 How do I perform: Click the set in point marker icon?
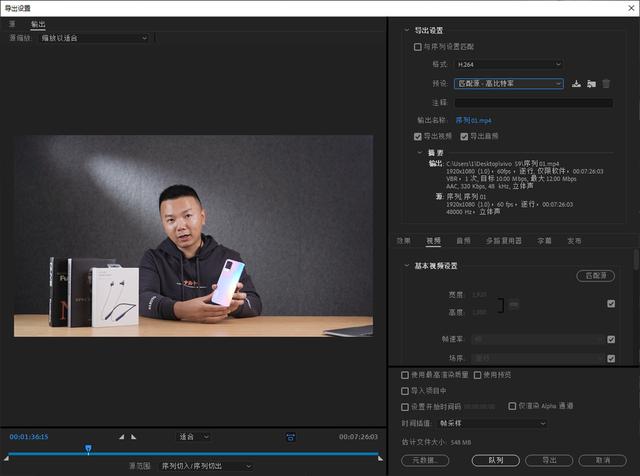121,437
